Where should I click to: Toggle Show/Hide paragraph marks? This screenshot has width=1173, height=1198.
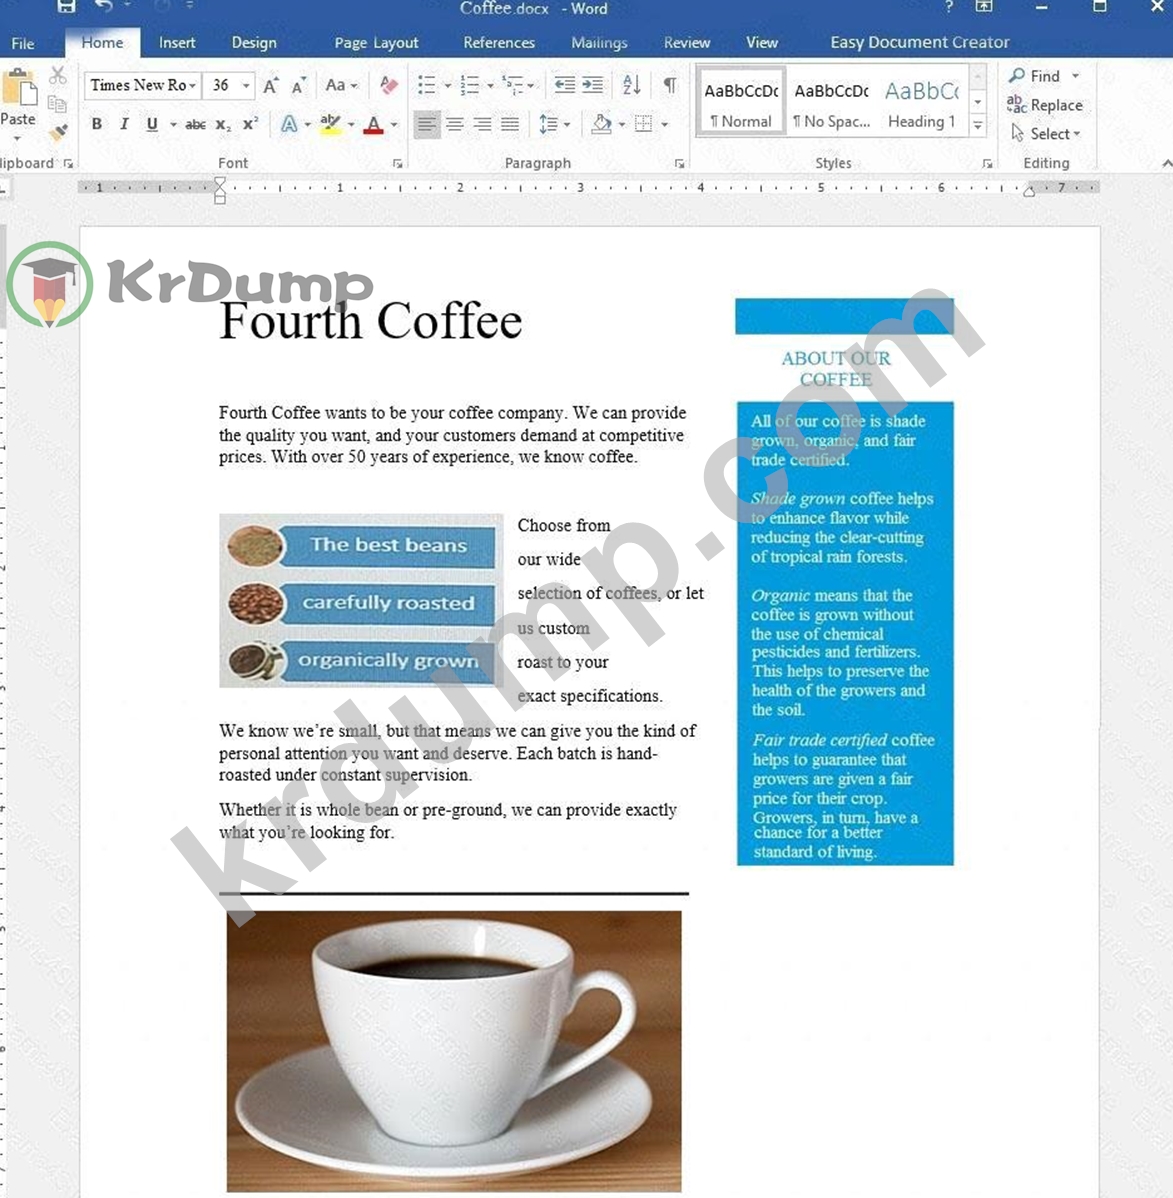(x=670, y=85)
